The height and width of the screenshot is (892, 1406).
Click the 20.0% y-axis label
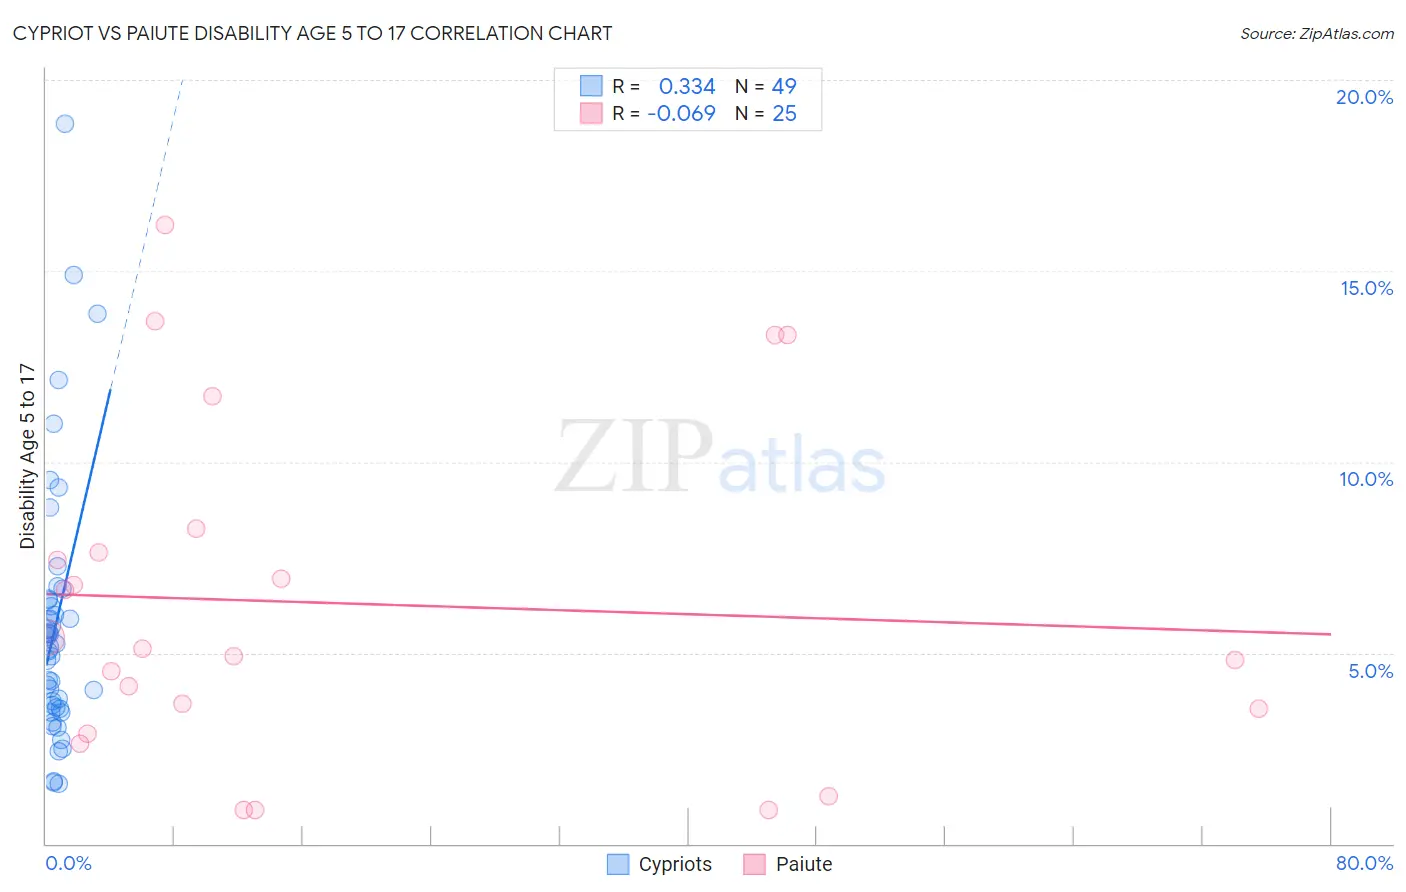[1364, 97]
